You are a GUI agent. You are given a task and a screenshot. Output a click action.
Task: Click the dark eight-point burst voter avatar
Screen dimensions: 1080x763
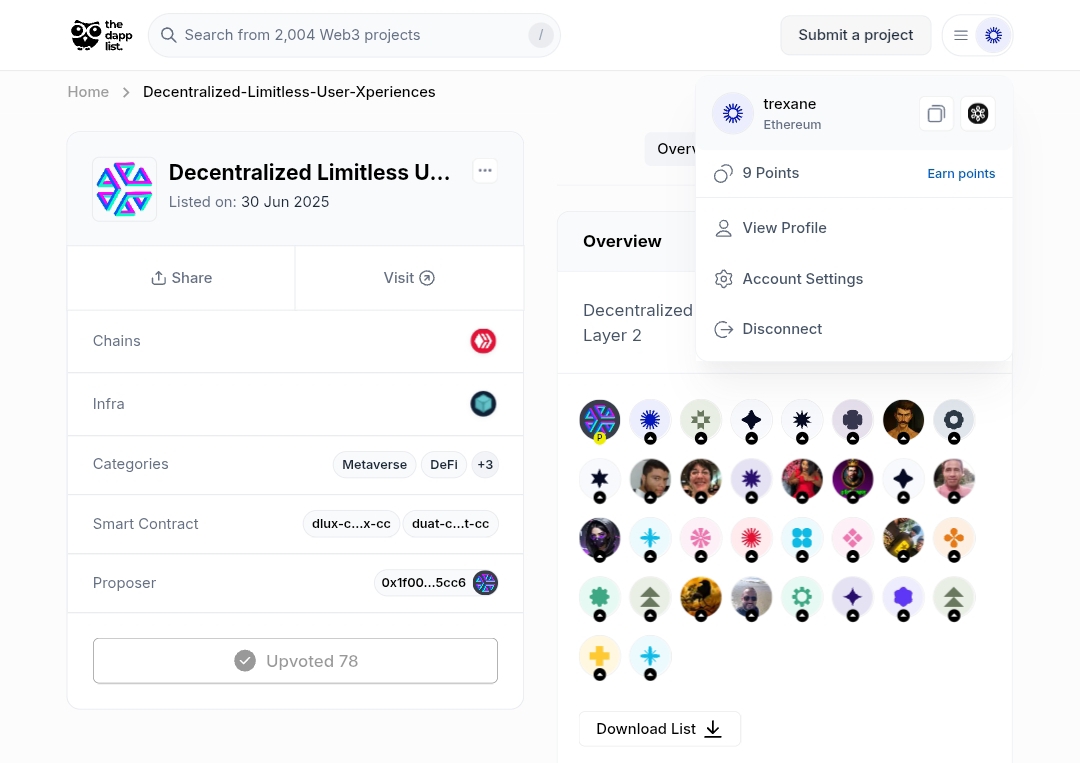802,420
